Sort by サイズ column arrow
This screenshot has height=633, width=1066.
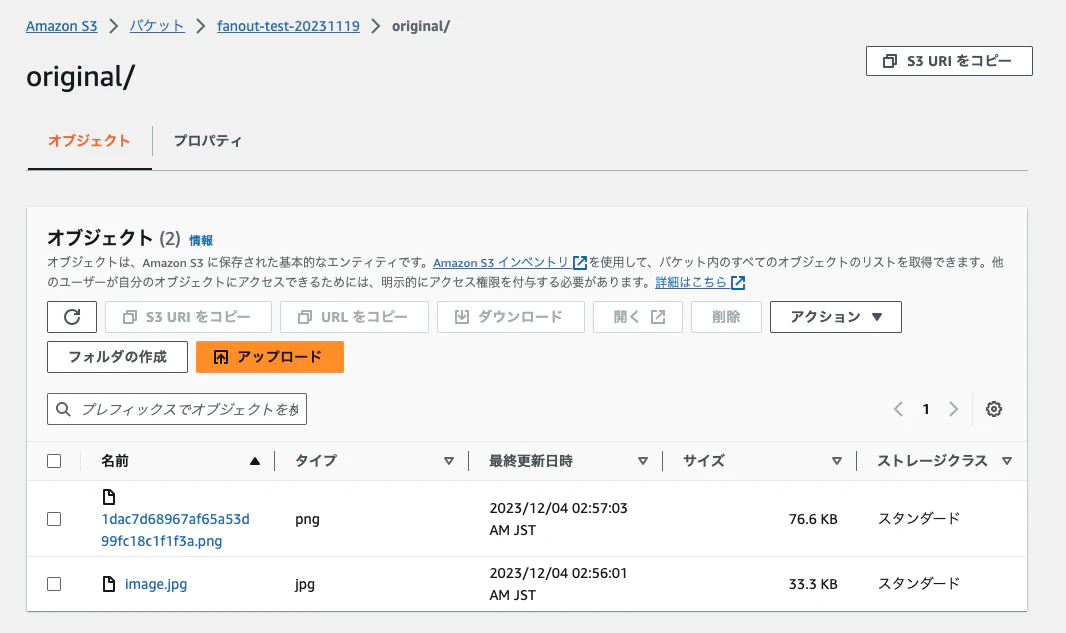coord(837,461)
